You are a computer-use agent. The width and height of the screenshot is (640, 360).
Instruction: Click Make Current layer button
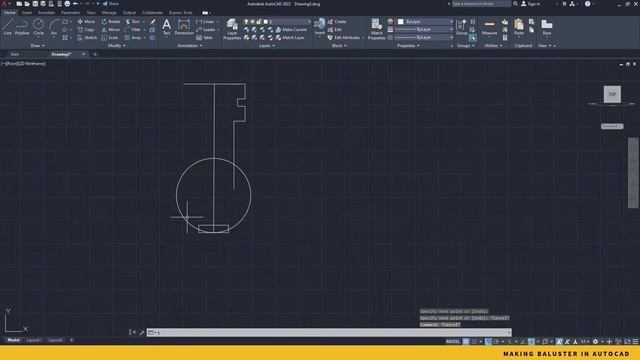pyautogui.click(x=291, y=30)
